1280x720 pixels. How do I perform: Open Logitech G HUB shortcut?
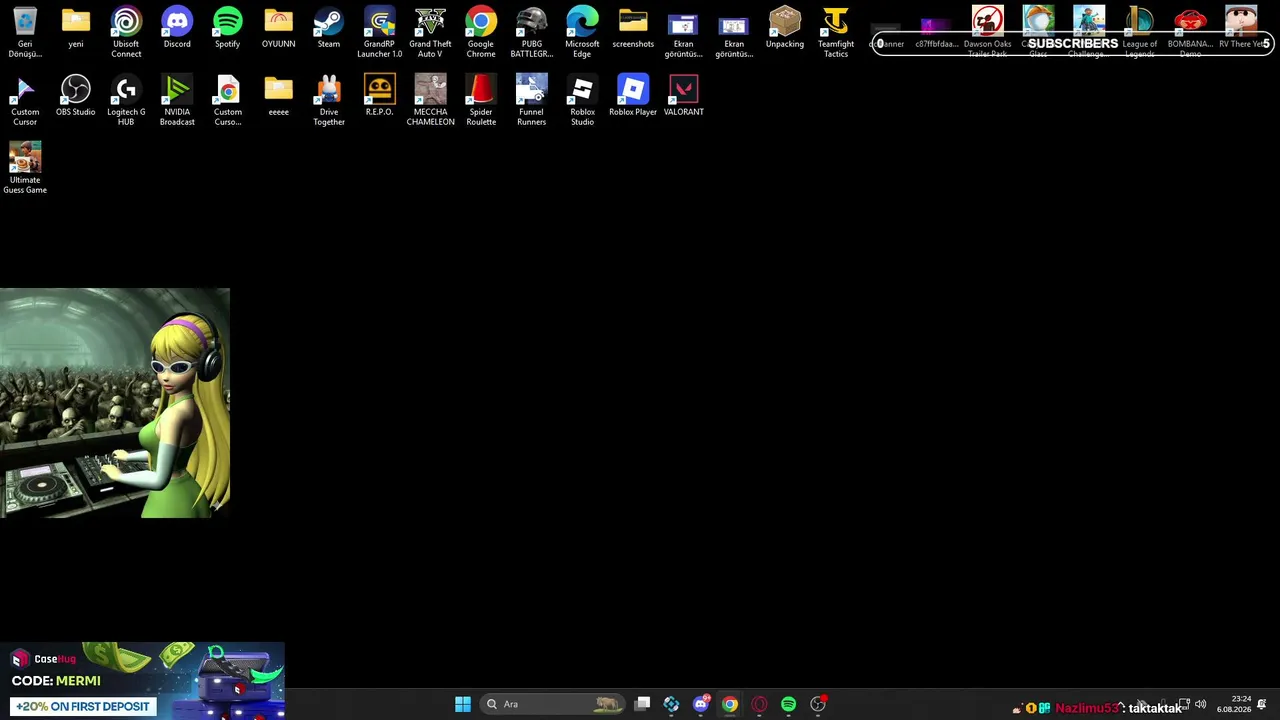pyautogui.click(x=126, y=100)
